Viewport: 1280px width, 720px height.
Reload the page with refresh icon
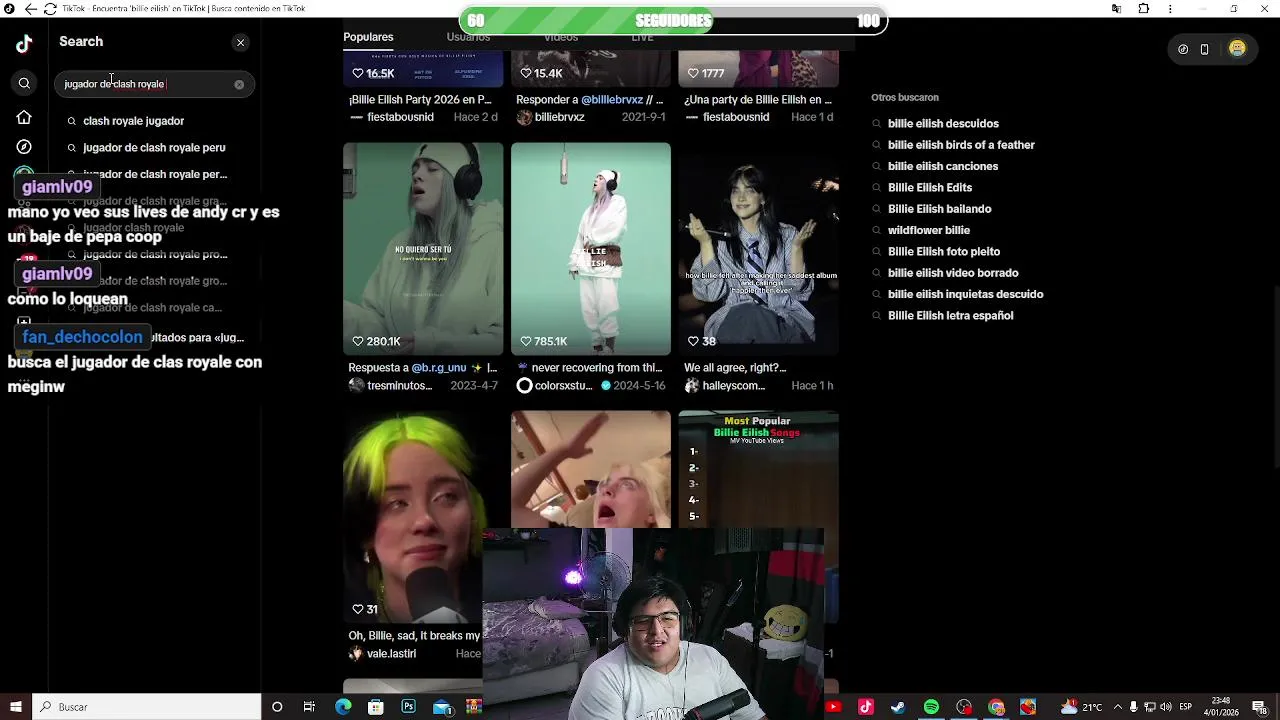click(x=50, y=9)
